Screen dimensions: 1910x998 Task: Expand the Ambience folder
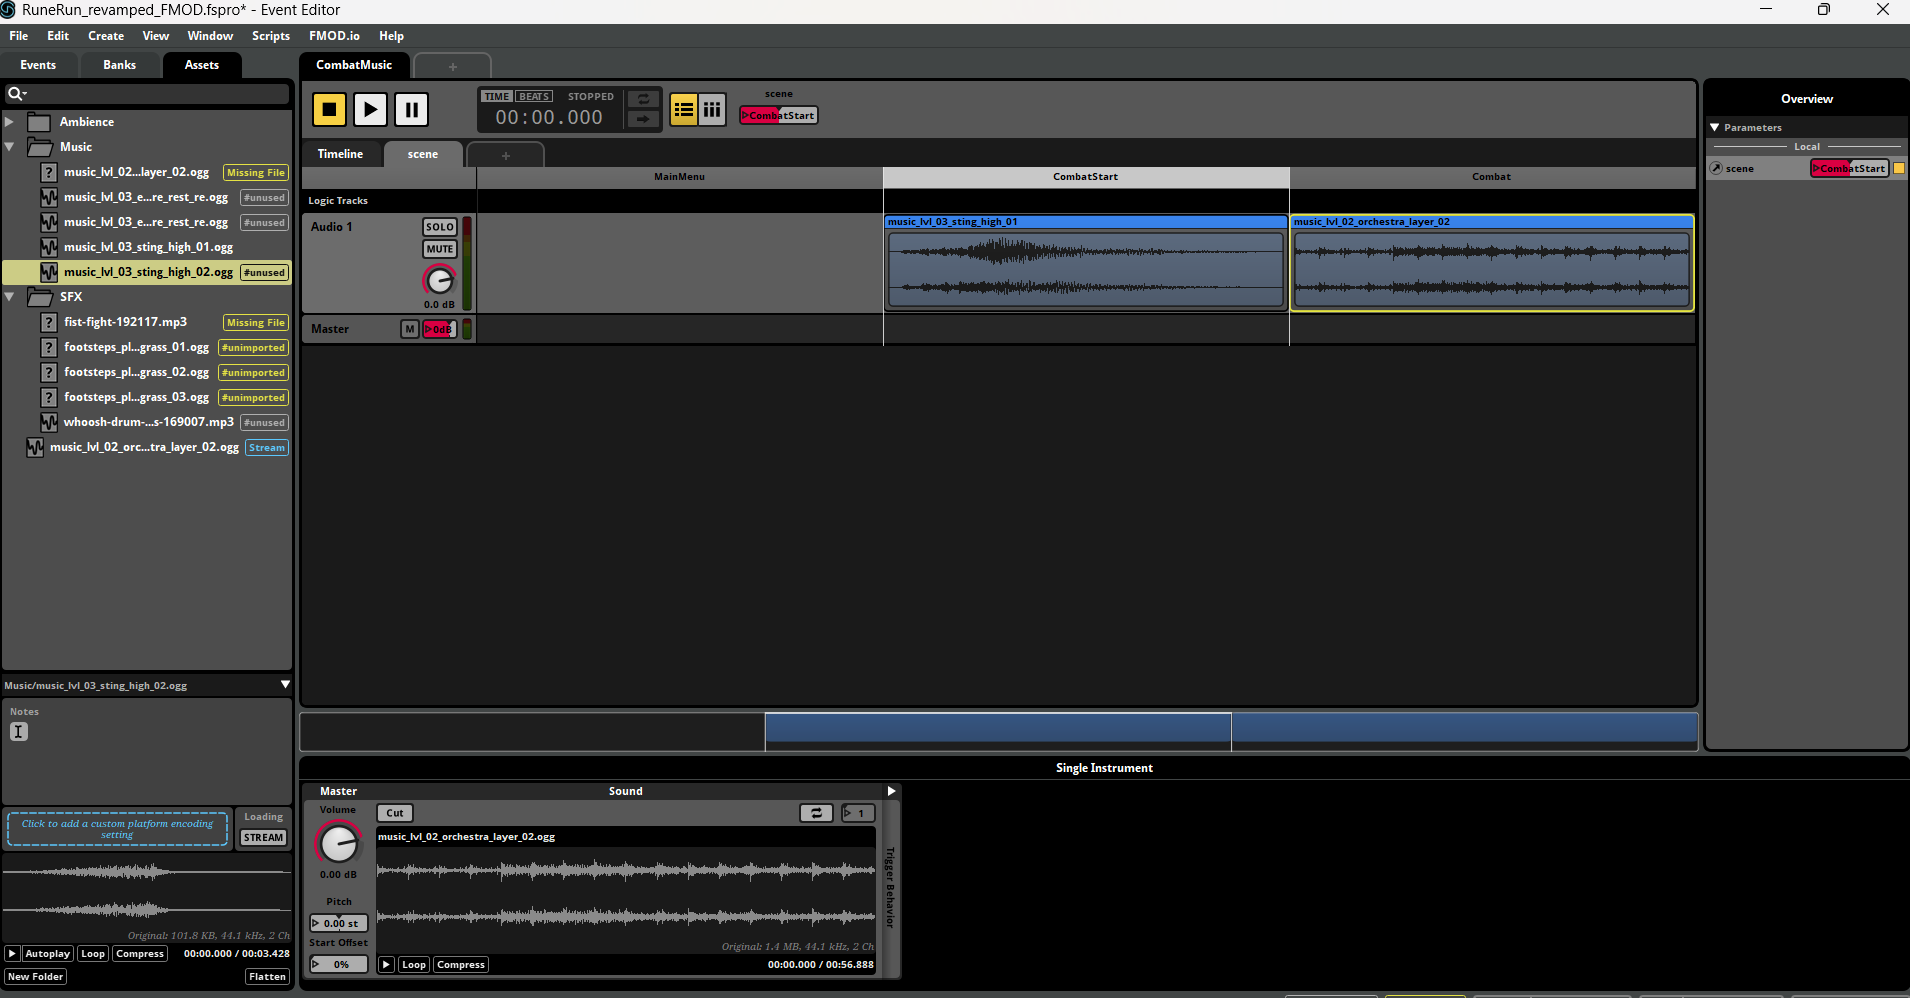point(10,122)
